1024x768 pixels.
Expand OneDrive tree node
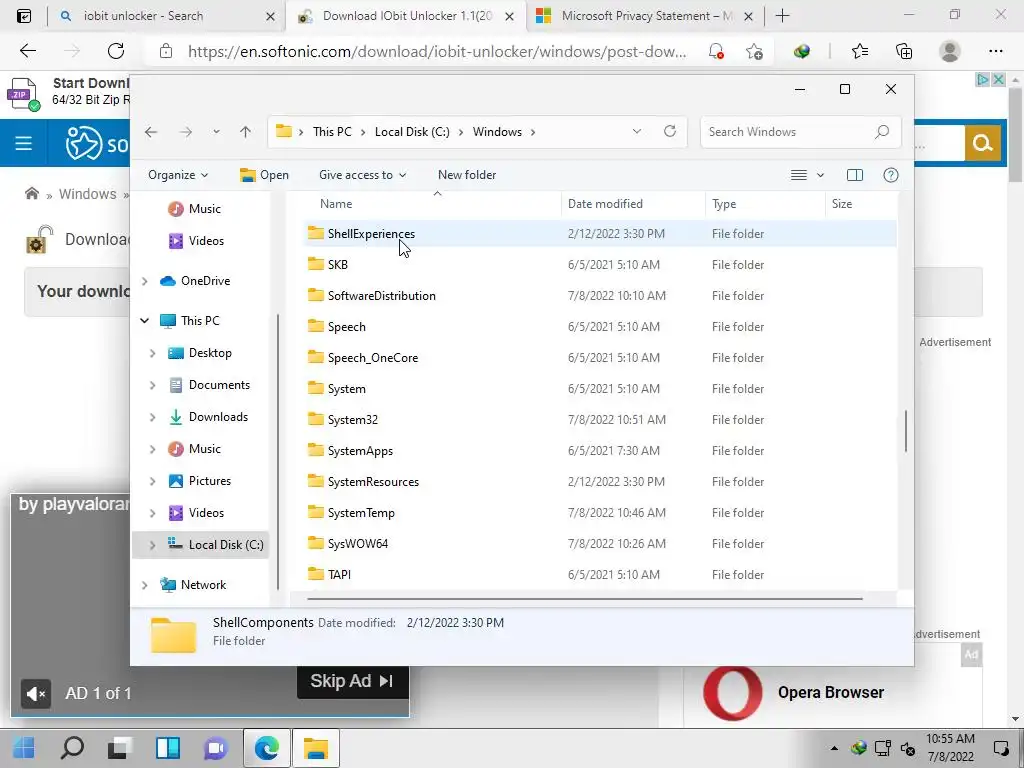144,281
